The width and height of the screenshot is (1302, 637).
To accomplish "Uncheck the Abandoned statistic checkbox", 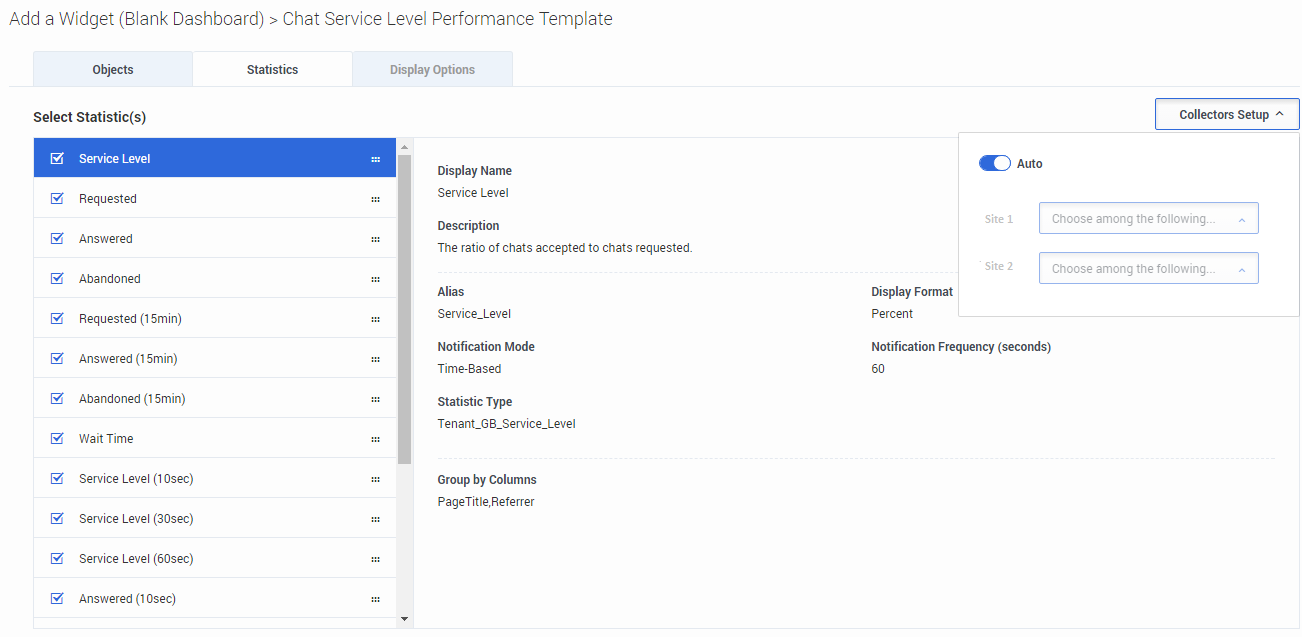I will tap(57, 278).
